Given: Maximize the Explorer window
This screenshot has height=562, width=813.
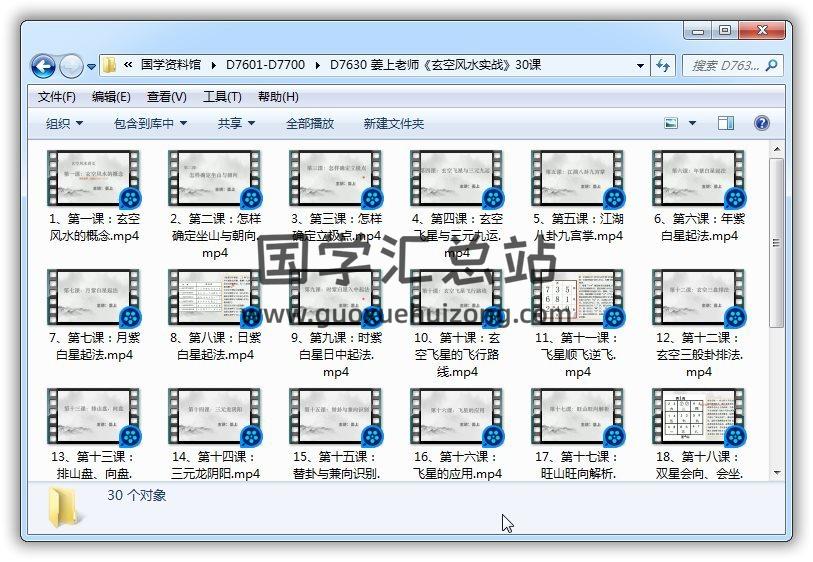Looking at the screenshot, I should pyautogui.click(x=725, y=31).
